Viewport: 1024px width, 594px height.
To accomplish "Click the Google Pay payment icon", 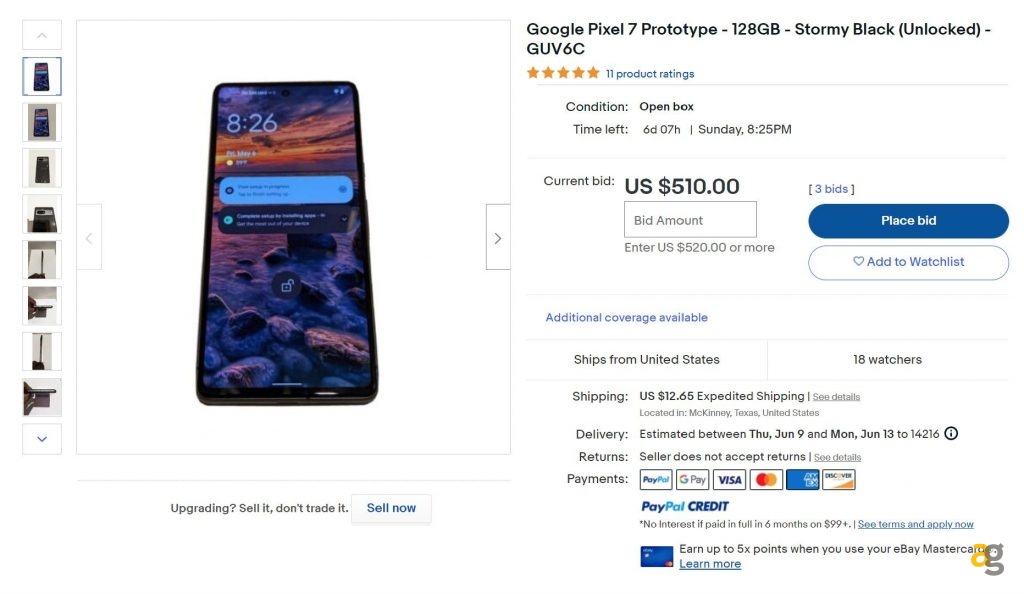I will click(692, 479).
